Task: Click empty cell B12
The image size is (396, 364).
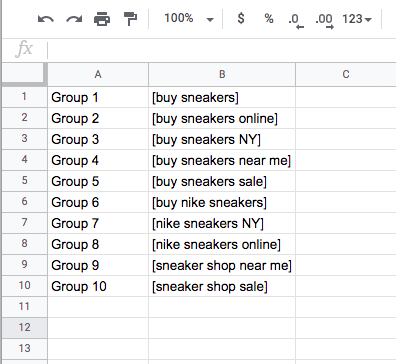Action: pos(222,328)
